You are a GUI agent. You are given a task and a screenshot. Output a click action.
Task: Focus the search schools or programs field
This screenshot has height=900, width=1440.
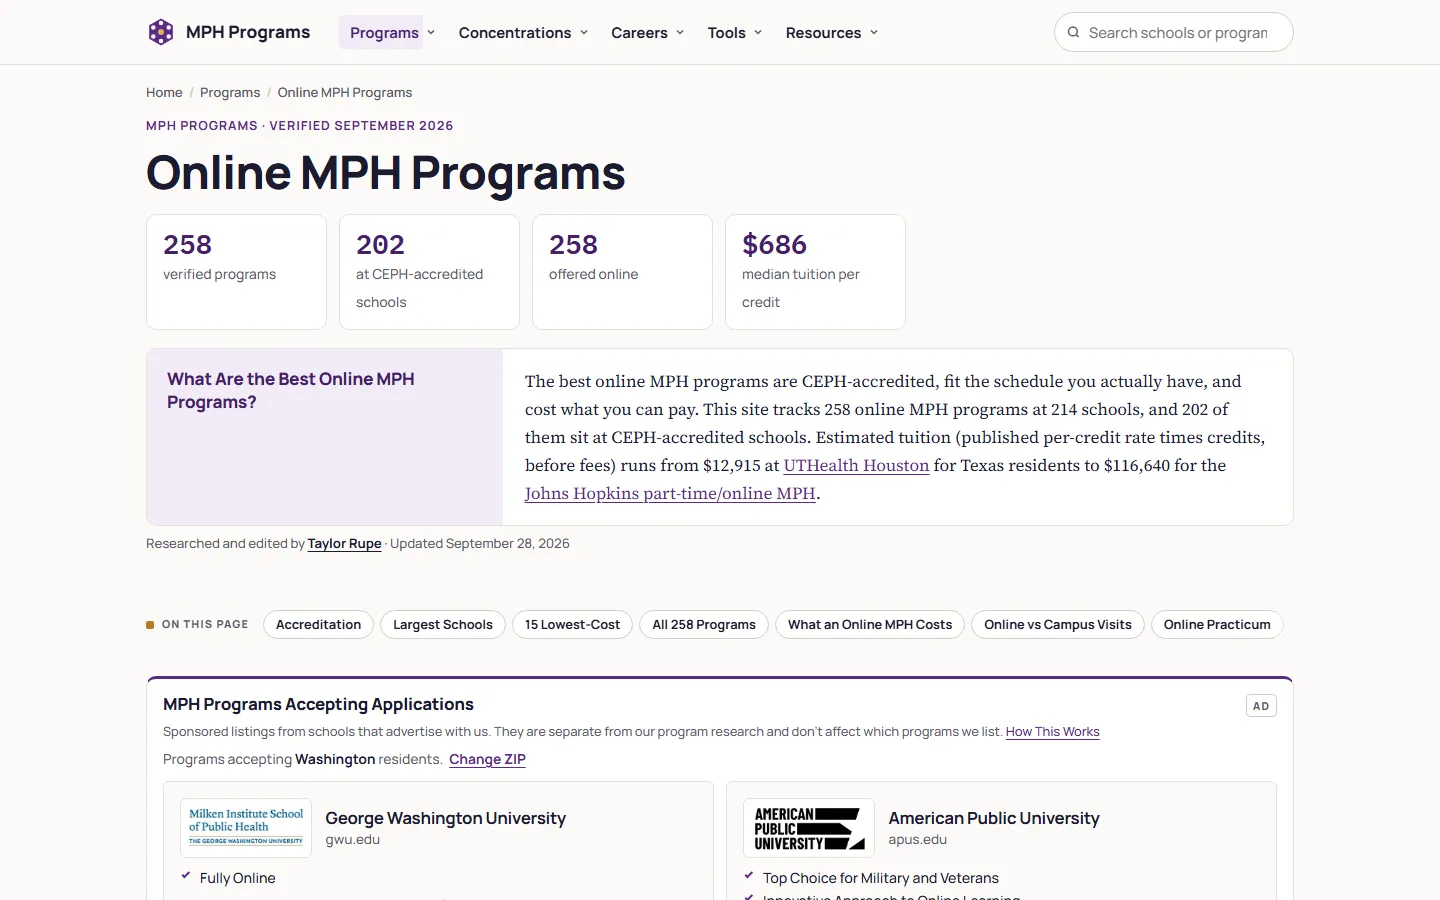1174,32
